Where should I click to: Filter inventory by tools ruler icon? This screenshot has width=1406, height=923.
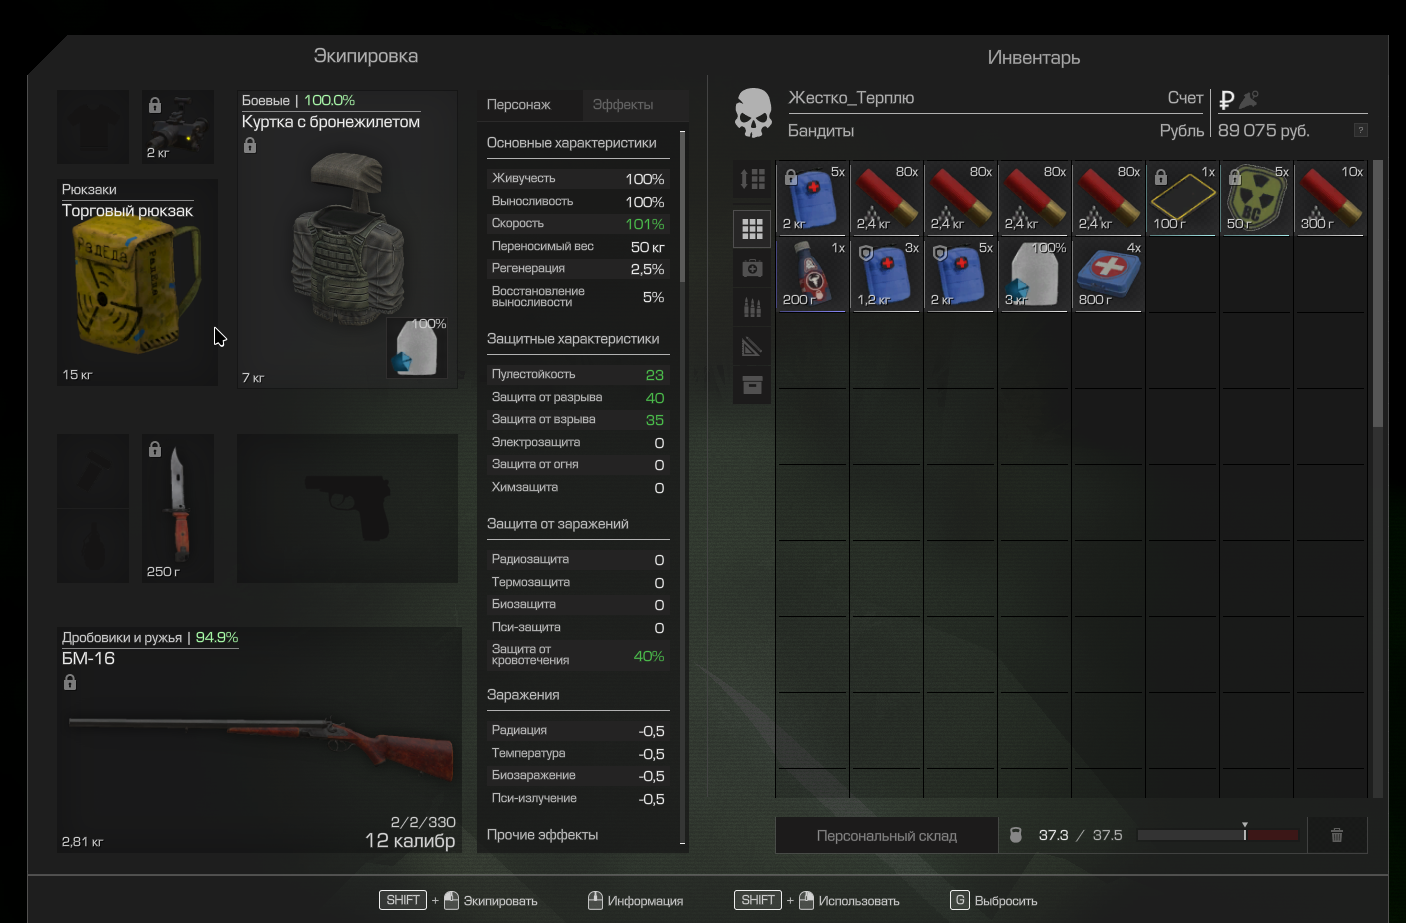point(752,347)
